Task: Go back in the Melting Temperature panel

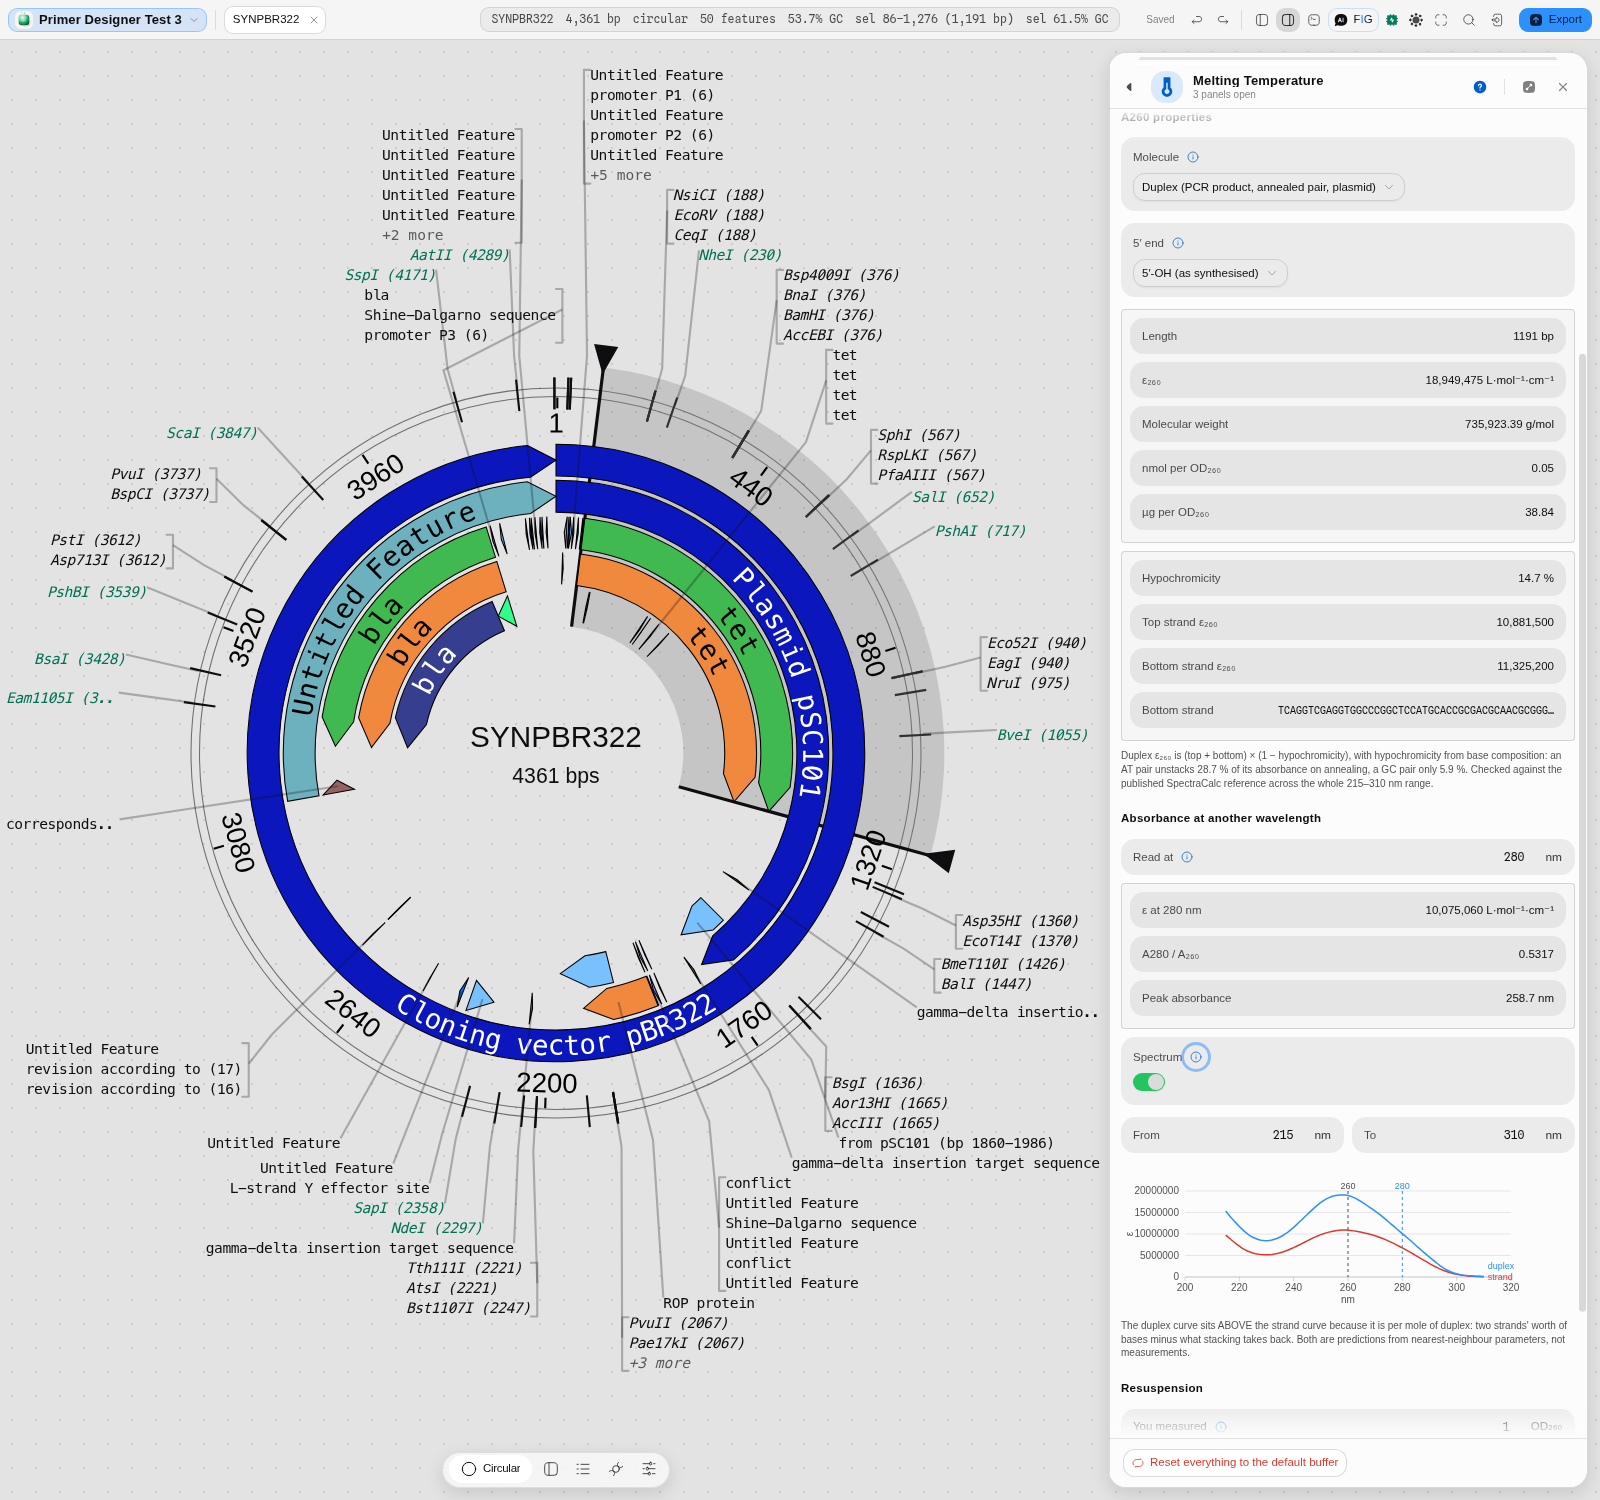Action: pyautogui.click(x=1129, y=87)
